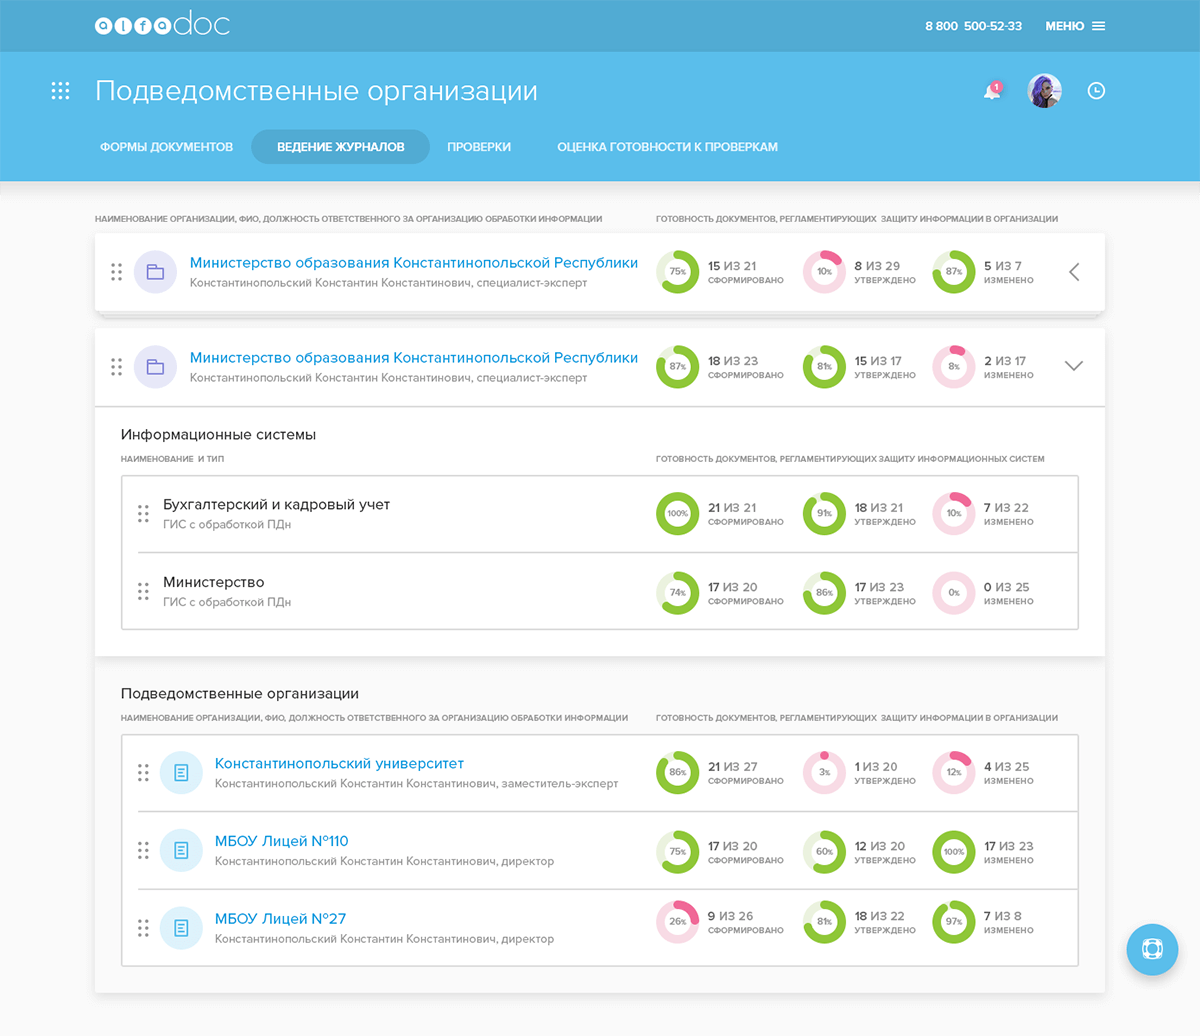Switch to Формы документов tab

[166, 147]
